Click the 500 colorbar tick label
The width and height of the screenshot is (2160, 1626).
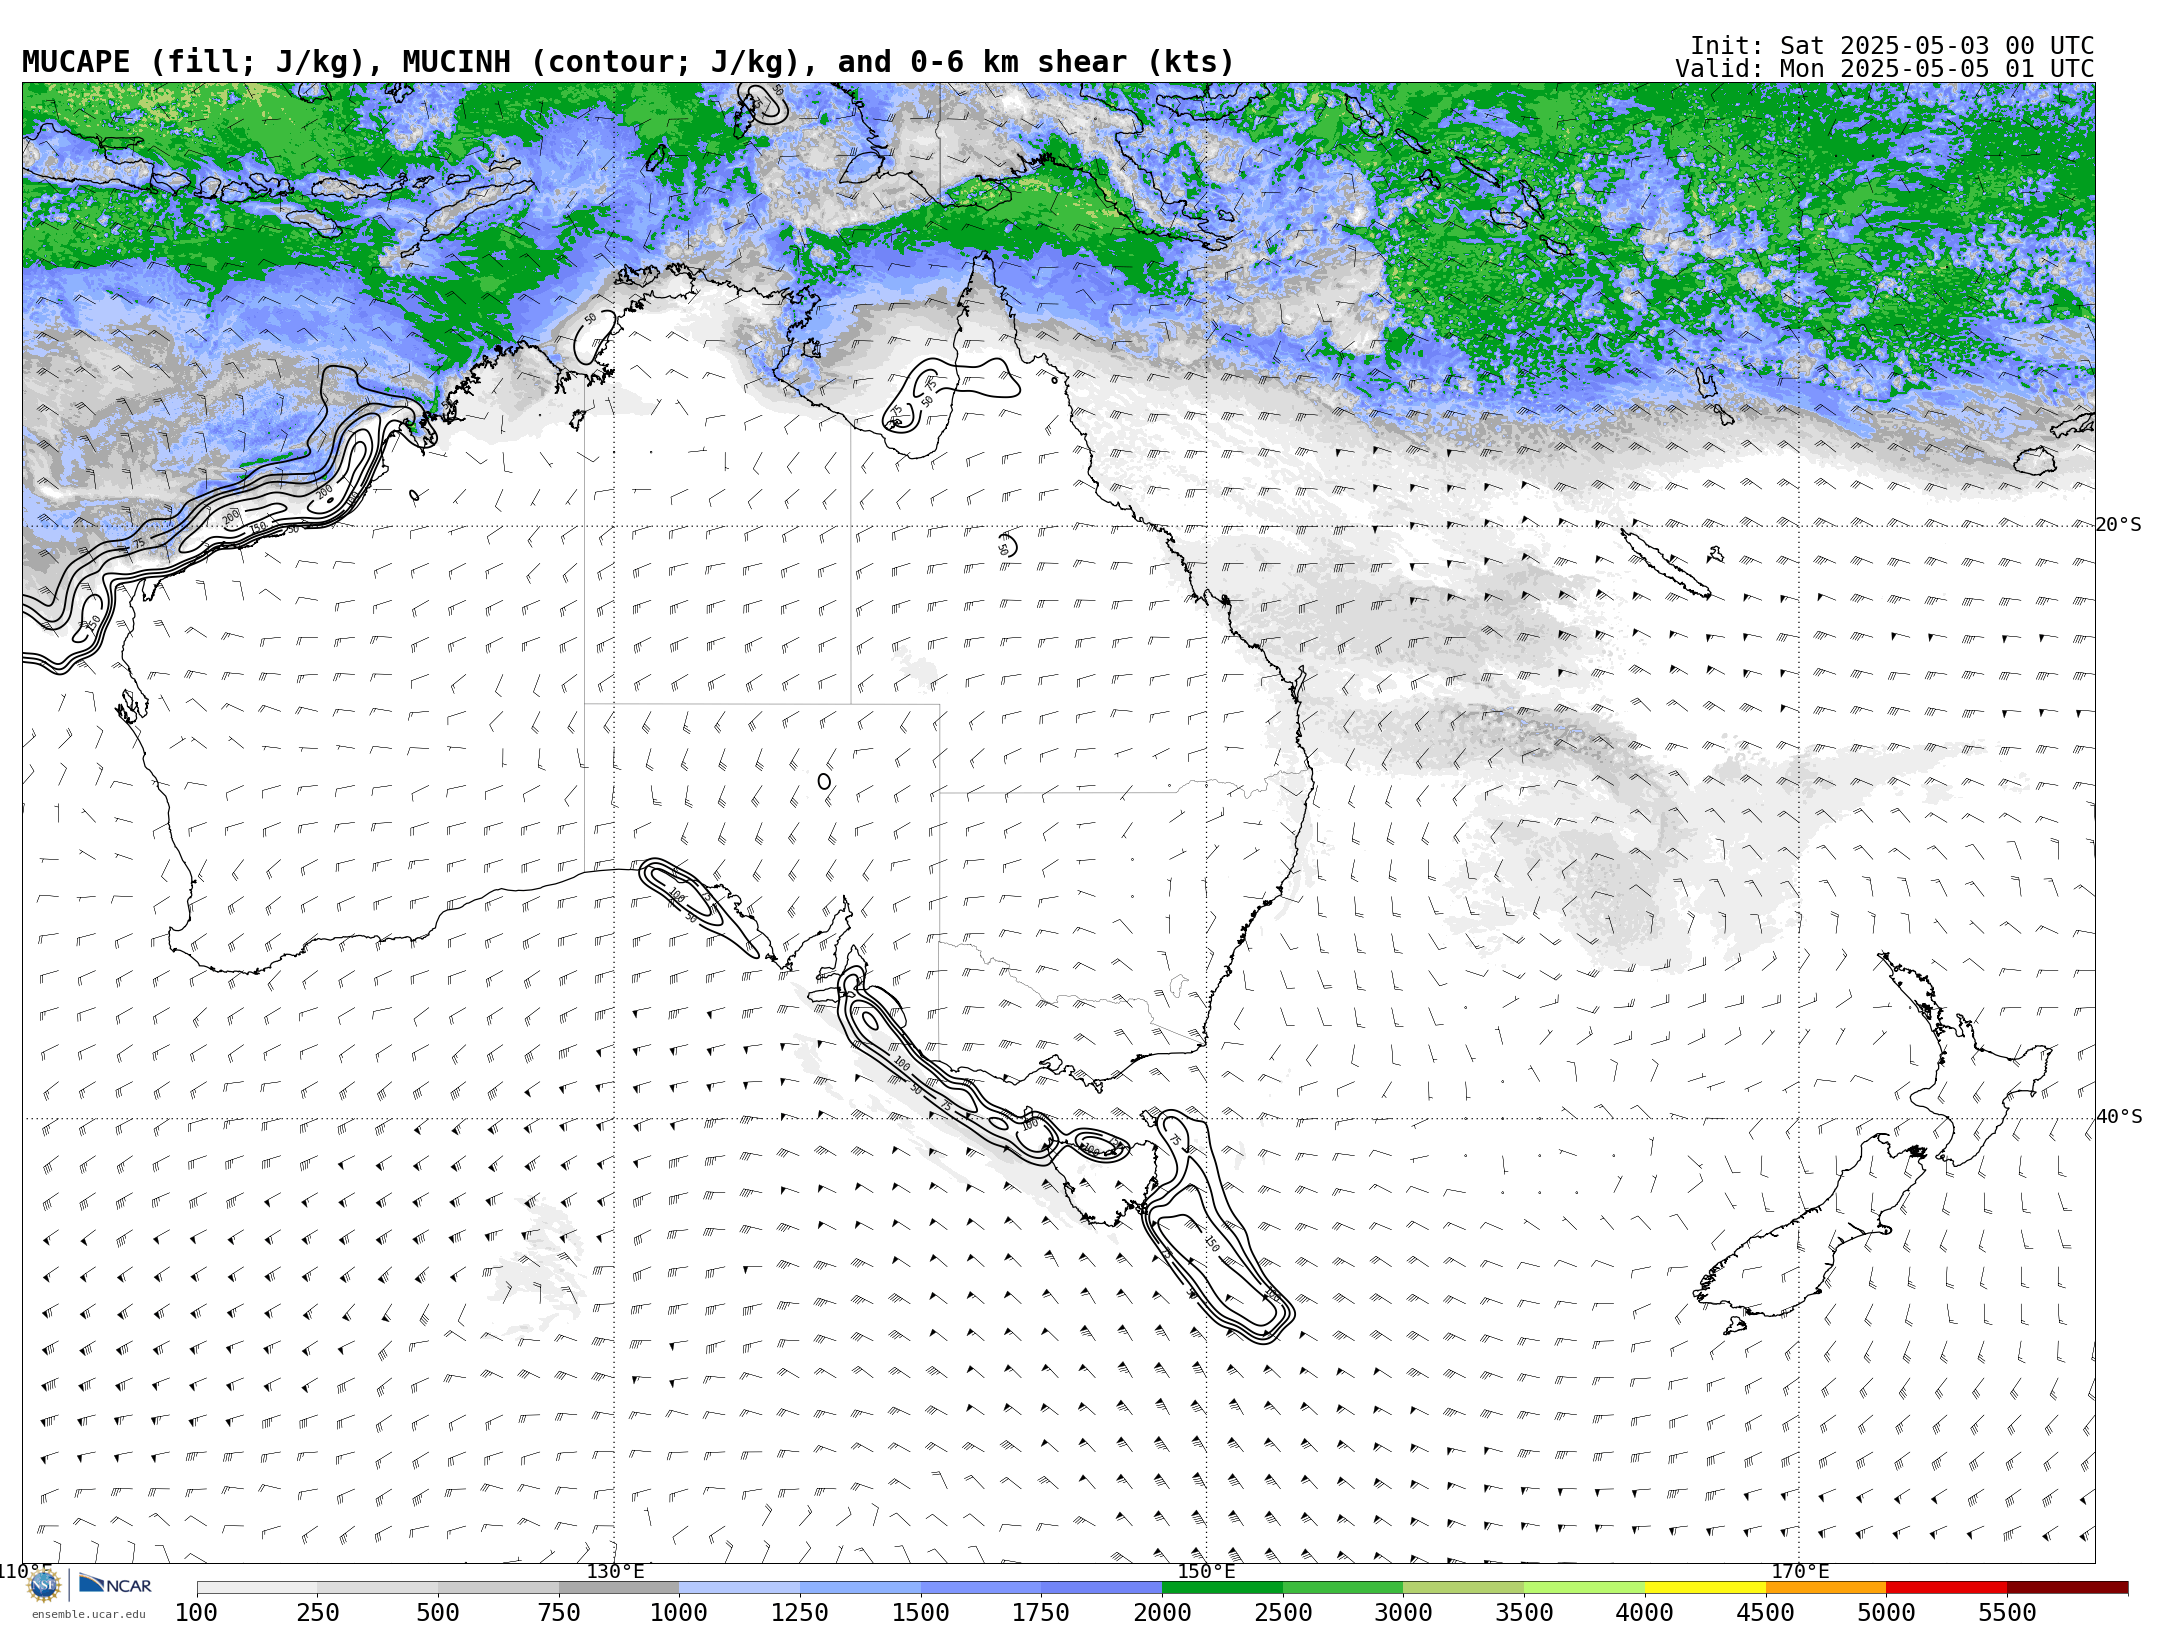click(438, 1613)
